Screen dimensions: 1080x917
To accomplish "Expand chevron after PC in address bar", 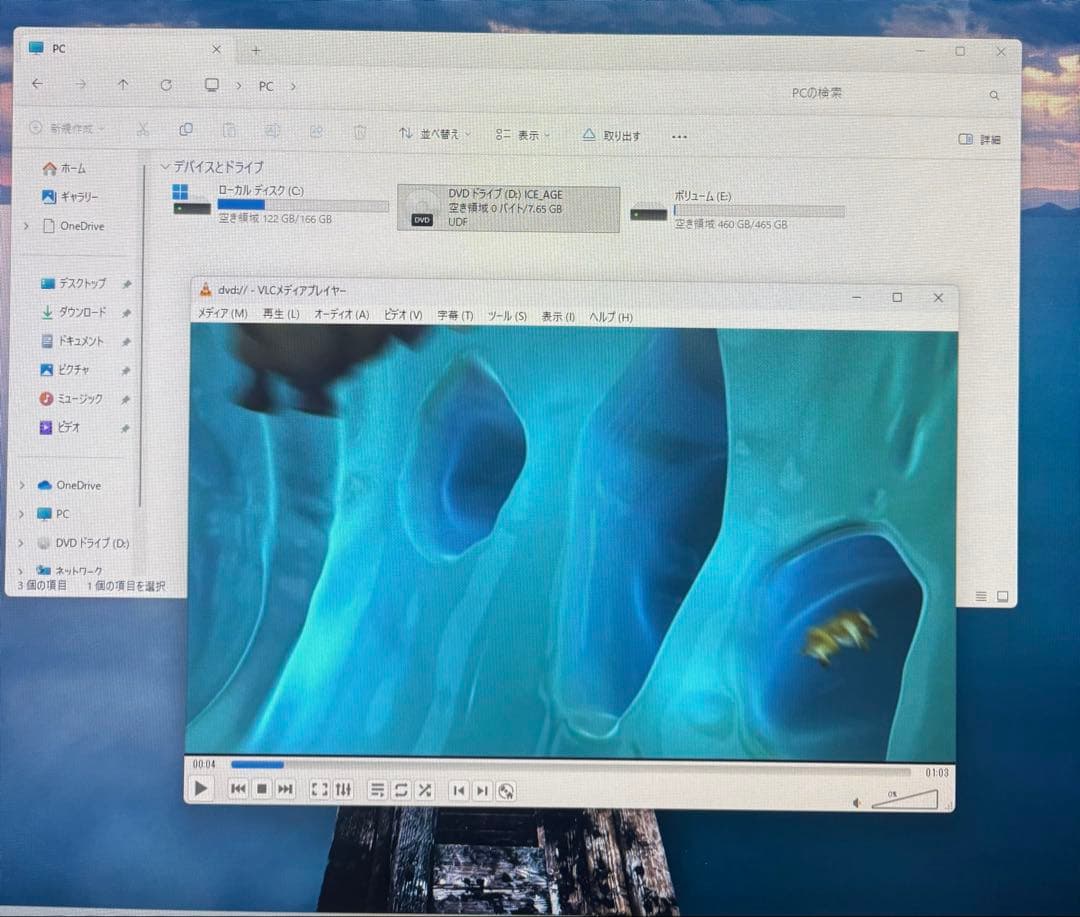I will tap(293, 86).
